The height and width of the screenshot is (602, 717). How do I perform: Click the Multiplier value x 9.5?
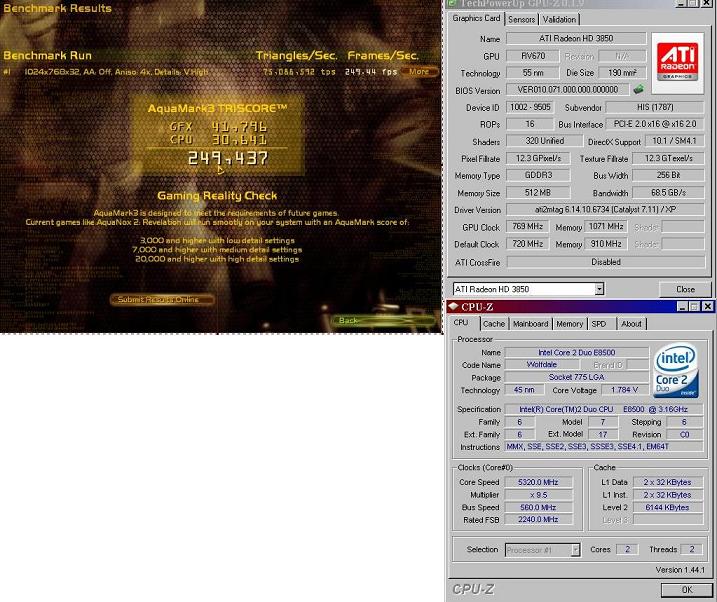[538, 495]
